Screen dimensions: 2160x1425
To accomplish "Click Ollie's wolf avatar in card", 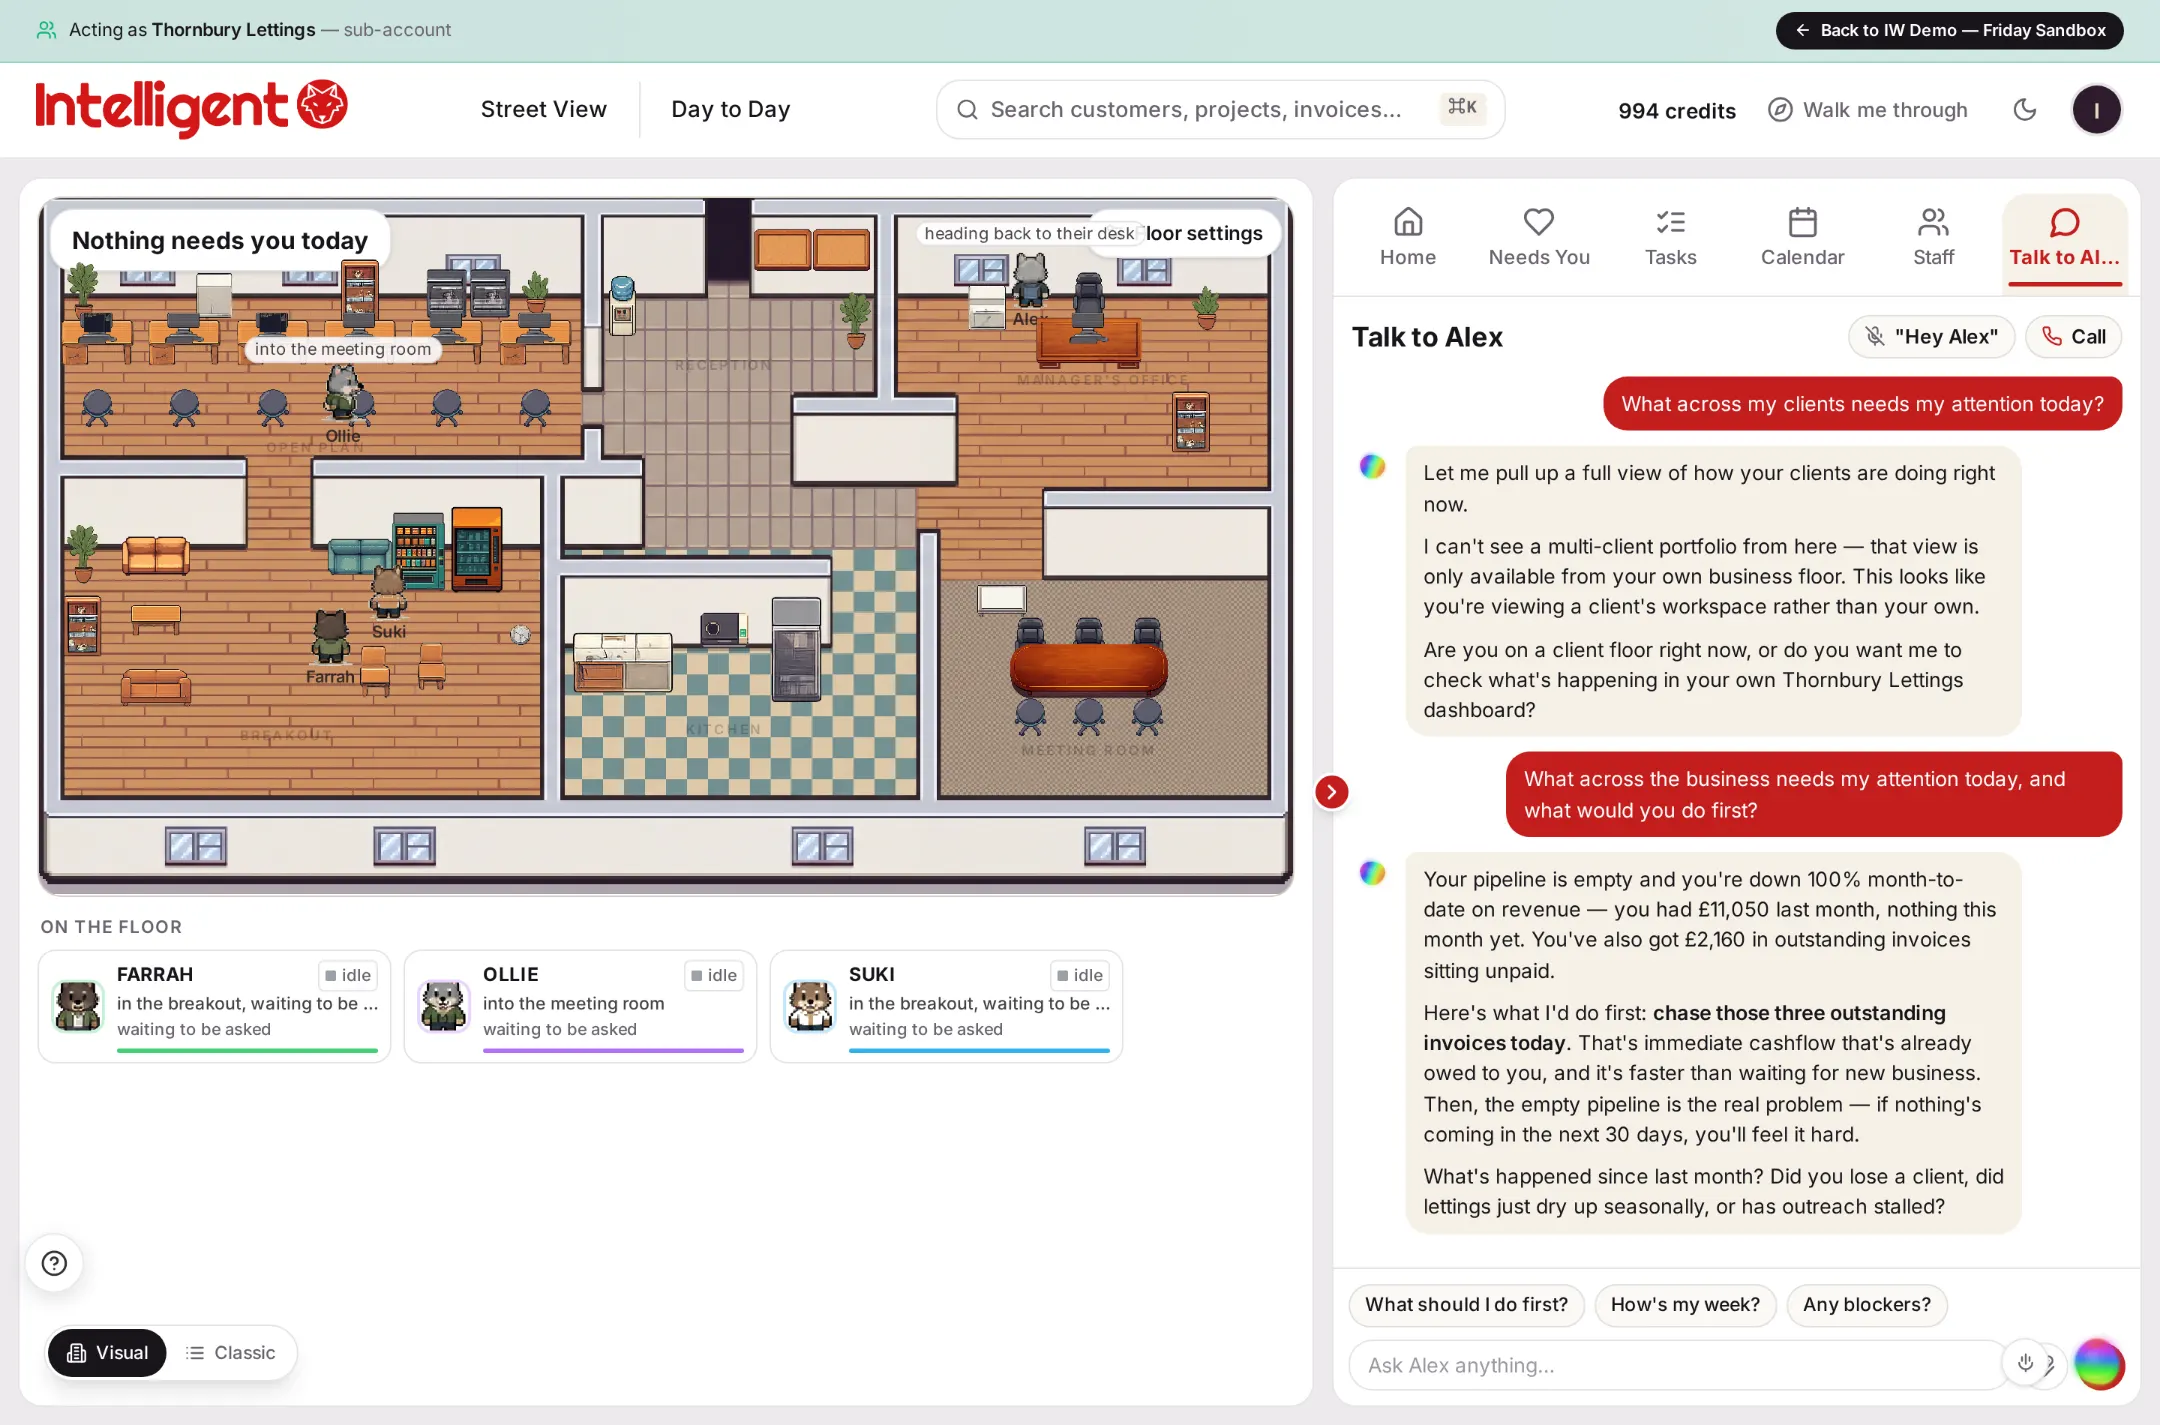I will point(444,1006).
